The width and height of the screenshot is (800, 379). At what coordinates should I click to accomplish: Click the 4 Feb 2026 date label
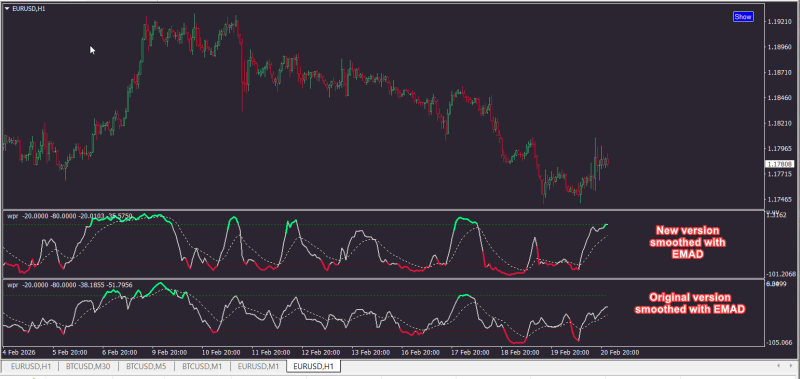(19, 352)
